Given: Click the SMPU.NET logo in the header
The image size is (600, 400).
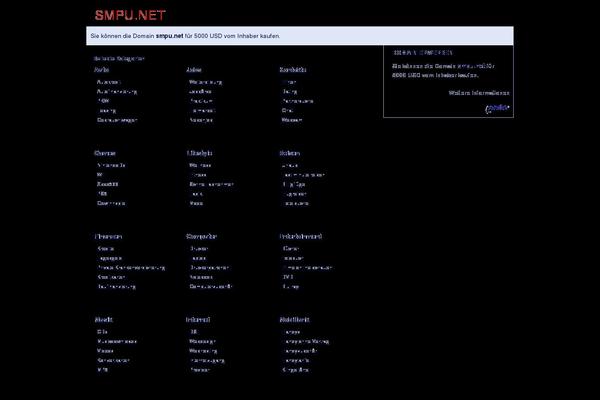Looking at the screenshot, I should click(130, 14).
